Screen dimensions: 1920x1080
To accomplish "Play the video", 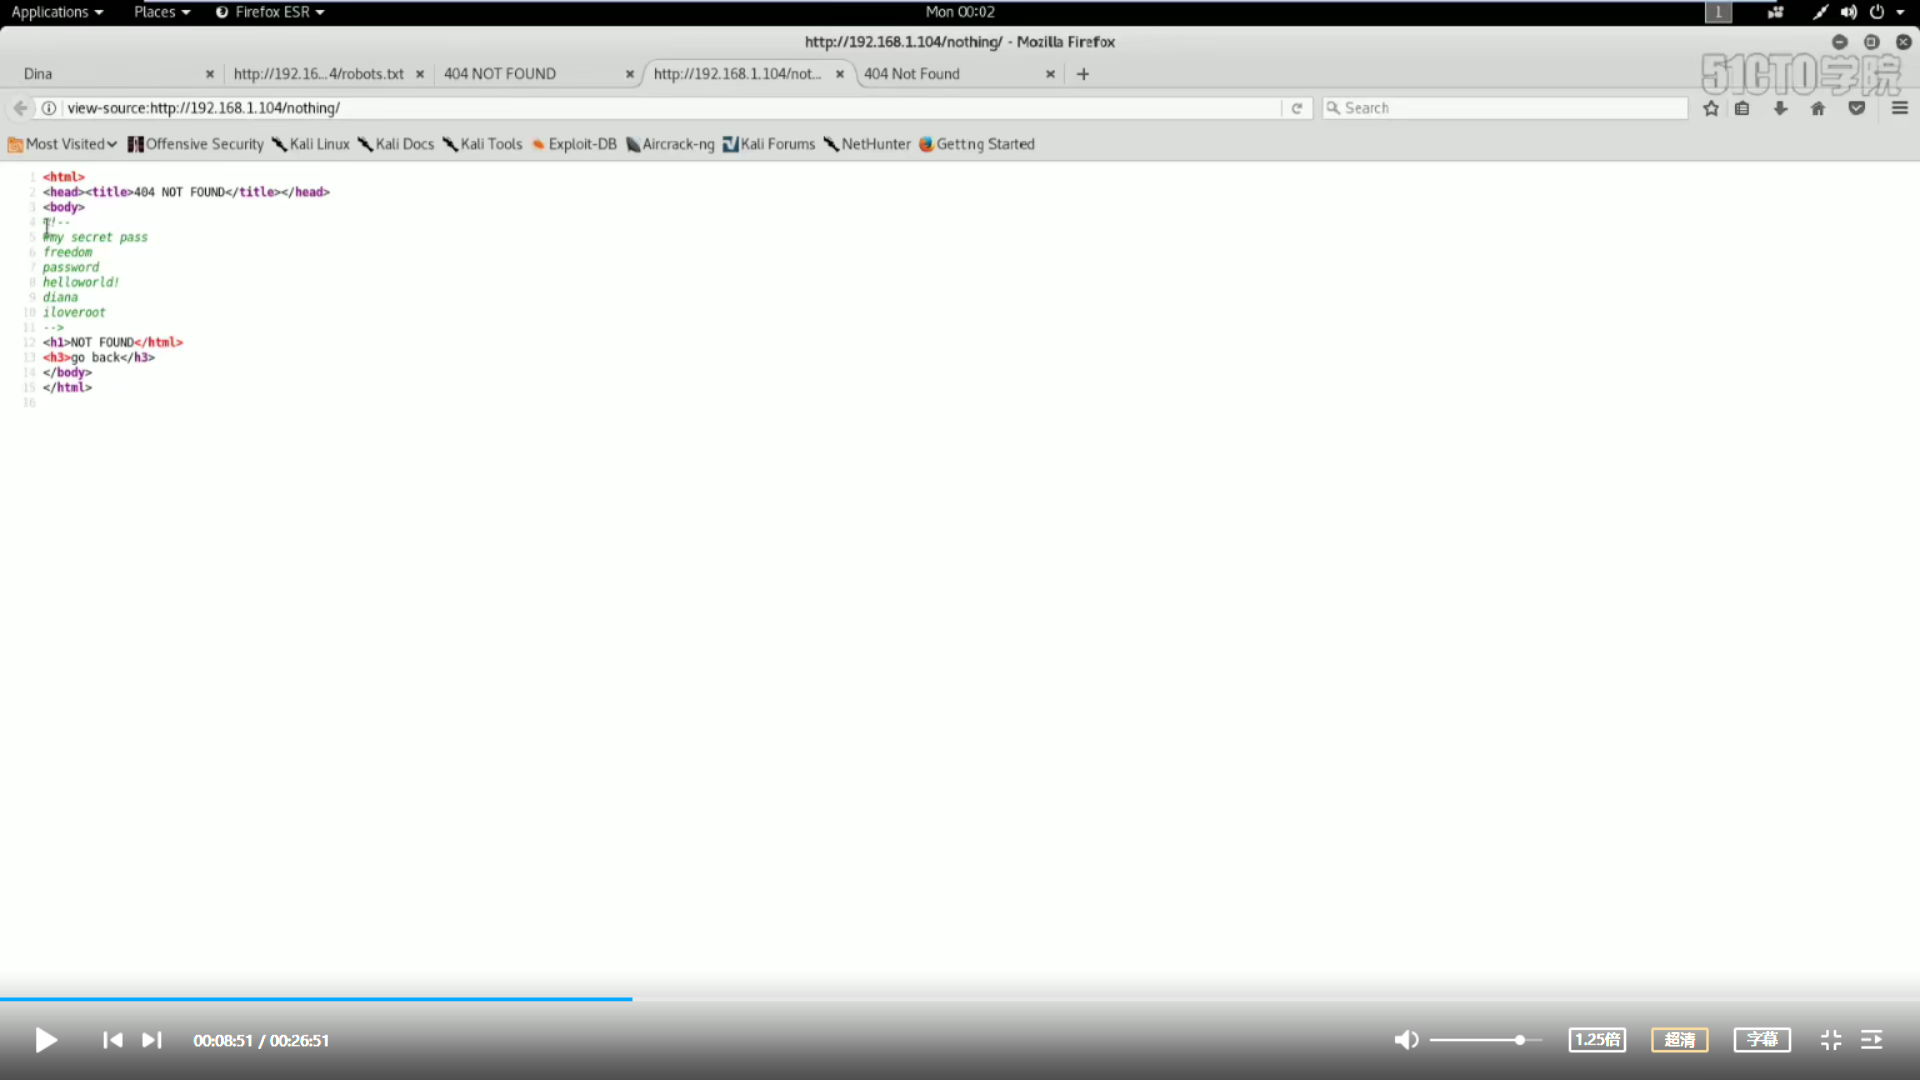I will (x=46, y=1040).
